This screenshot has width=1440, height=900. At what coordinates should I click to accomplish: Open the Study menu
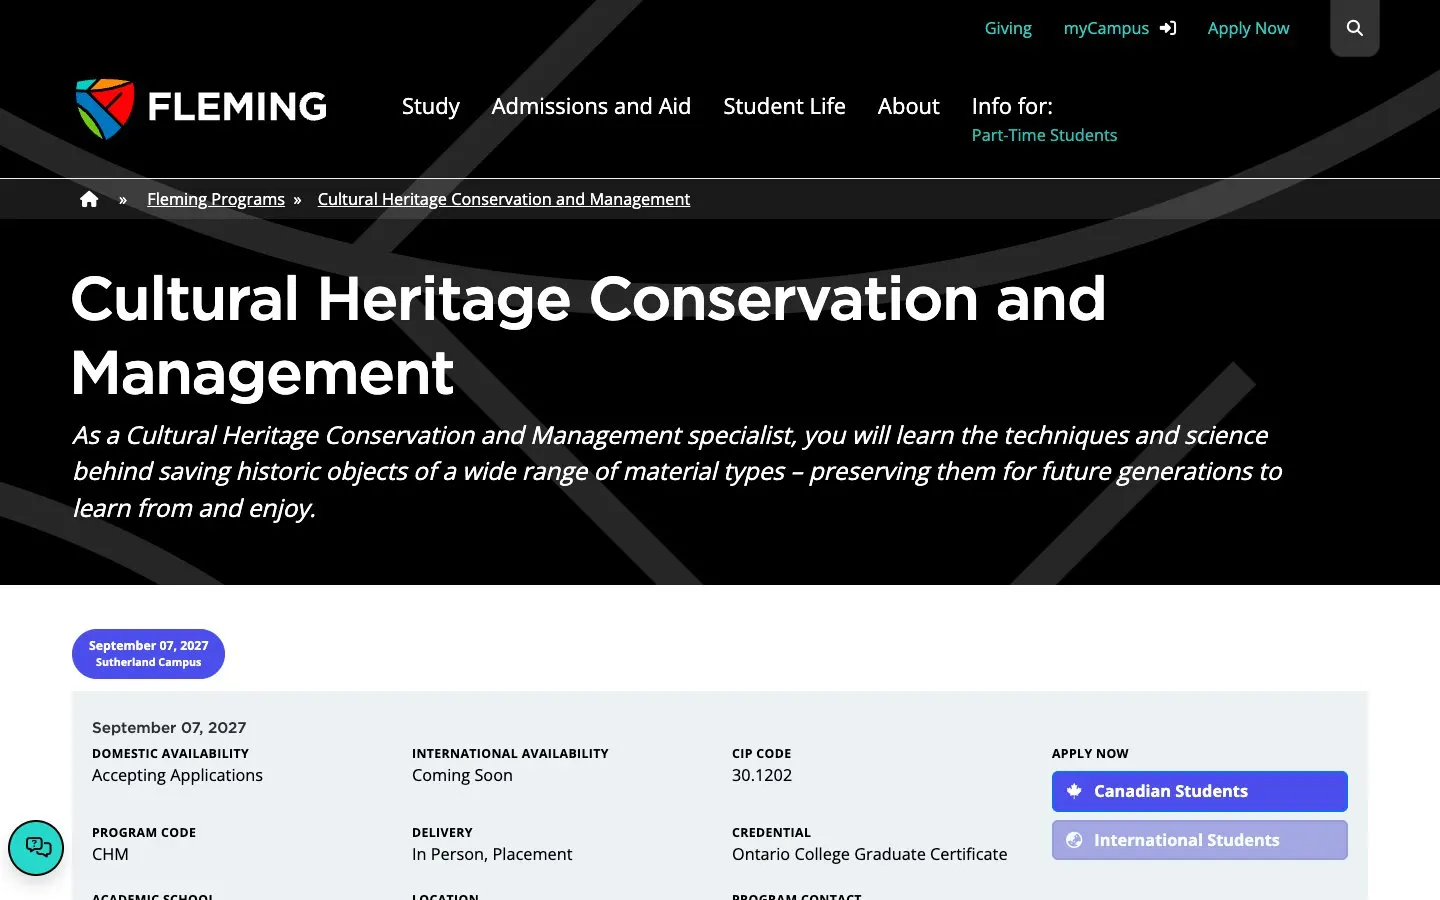(431, 106)
